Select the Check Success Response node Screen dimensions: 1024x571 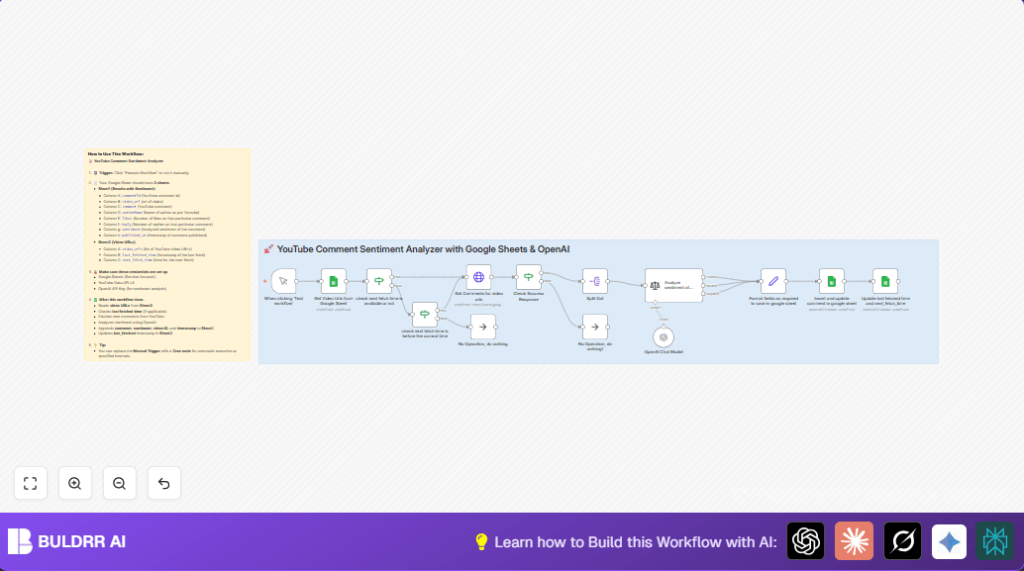coord(528,277)
